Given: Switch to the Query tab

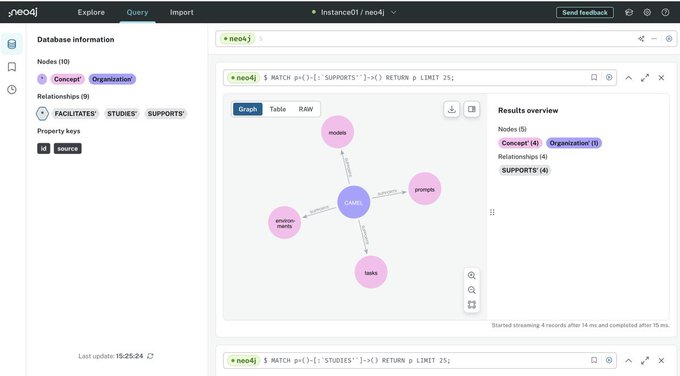Looking at the screenshot, I should tap(137, 12).
